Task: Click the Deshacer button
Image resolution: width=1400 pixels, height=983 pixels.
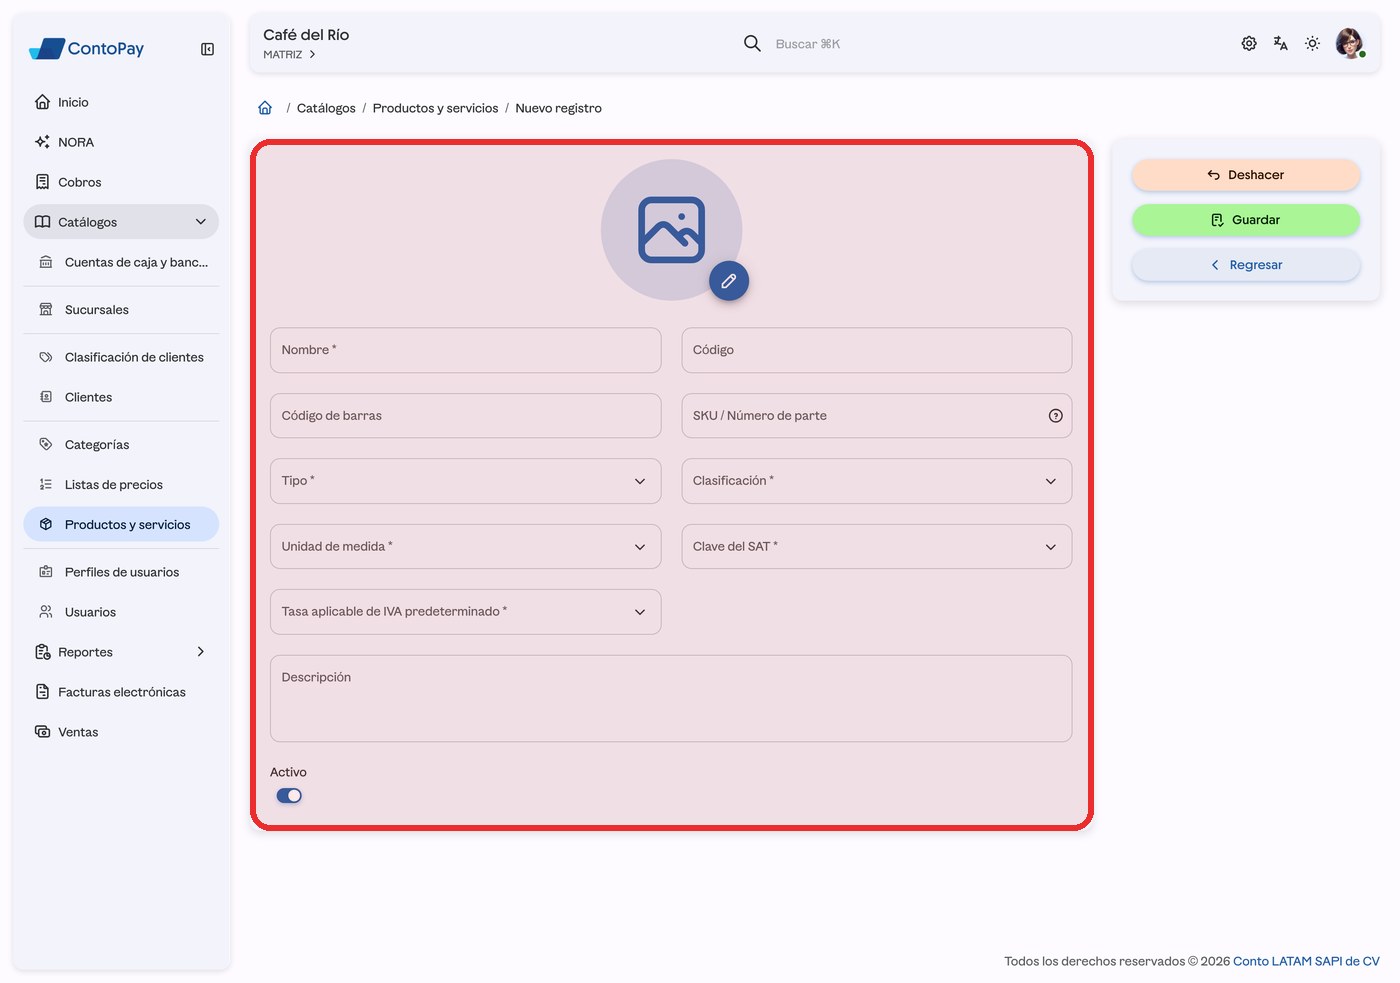Action: [1246, 175]
